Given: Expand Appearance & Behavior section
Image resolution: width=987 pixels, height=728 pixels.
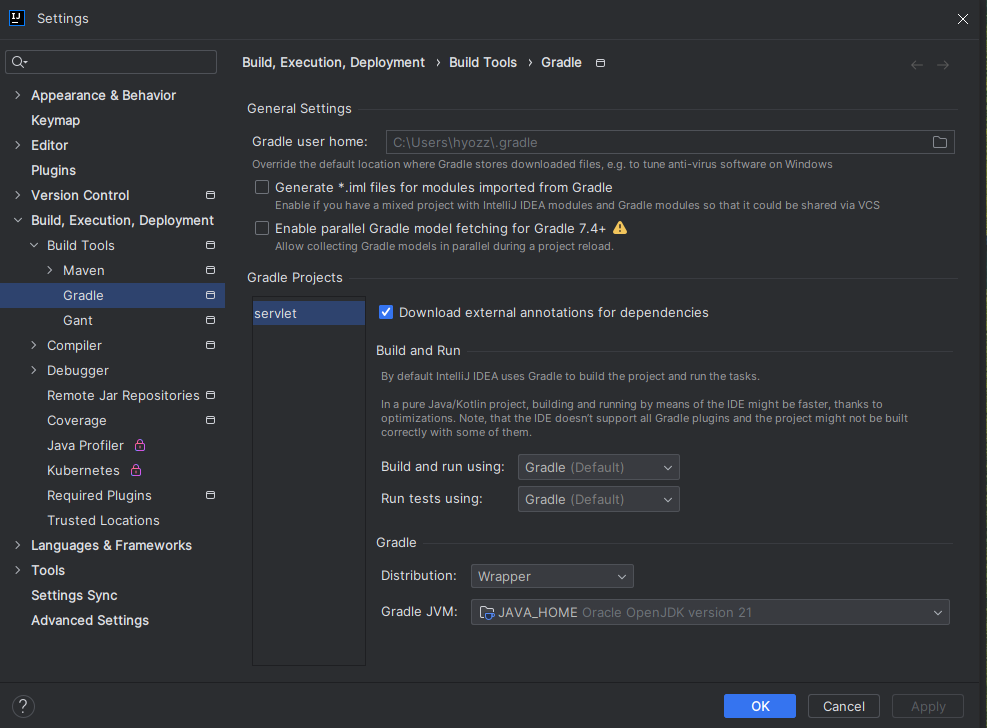Looking at the screenshot, I should pyautogui.click(x=18, y=95).
